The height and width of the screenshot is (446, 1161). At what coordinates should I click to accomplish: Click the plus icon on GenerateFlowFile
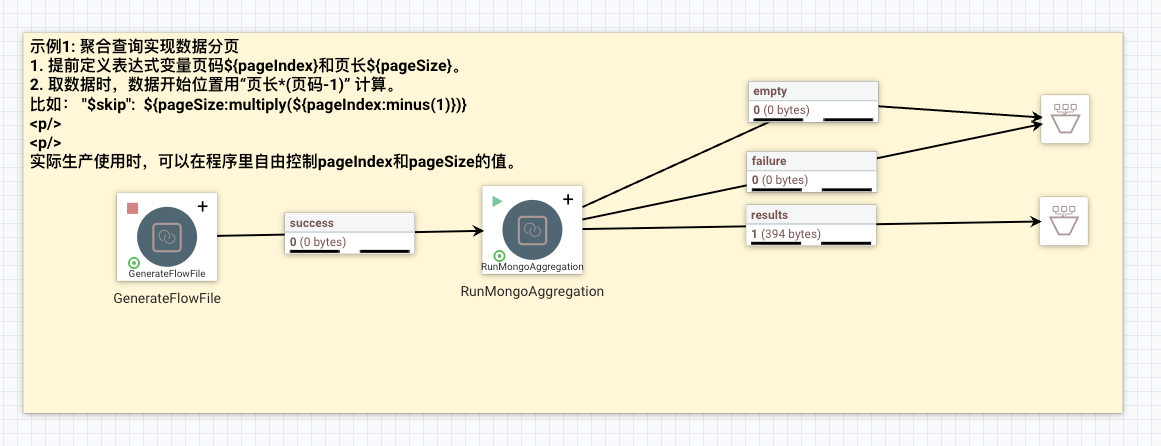pos(202,206)
